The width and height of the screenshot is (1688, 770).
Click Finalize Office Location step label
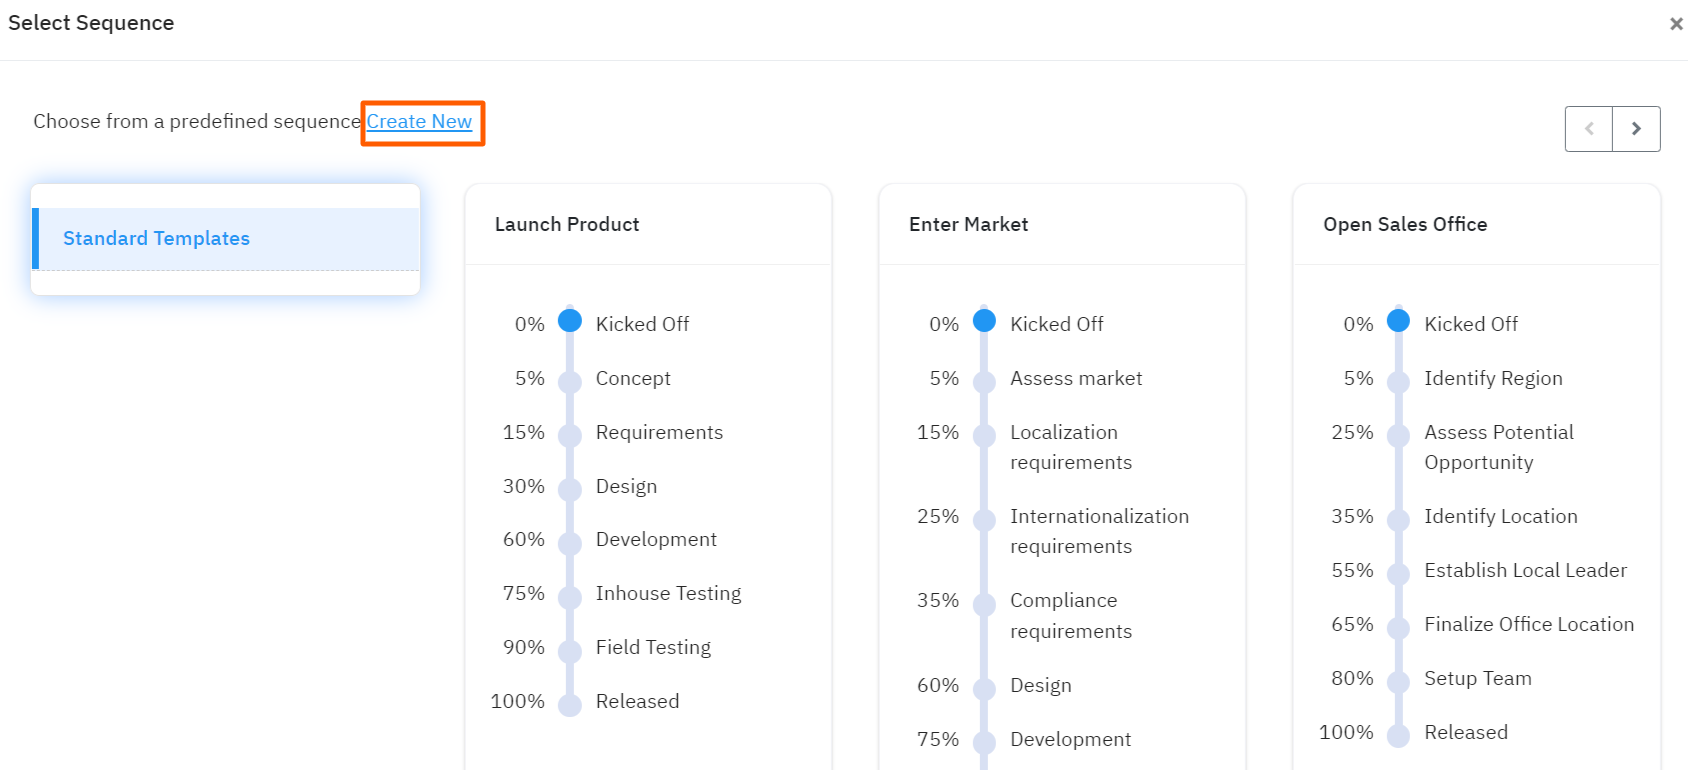[1529, 625]
